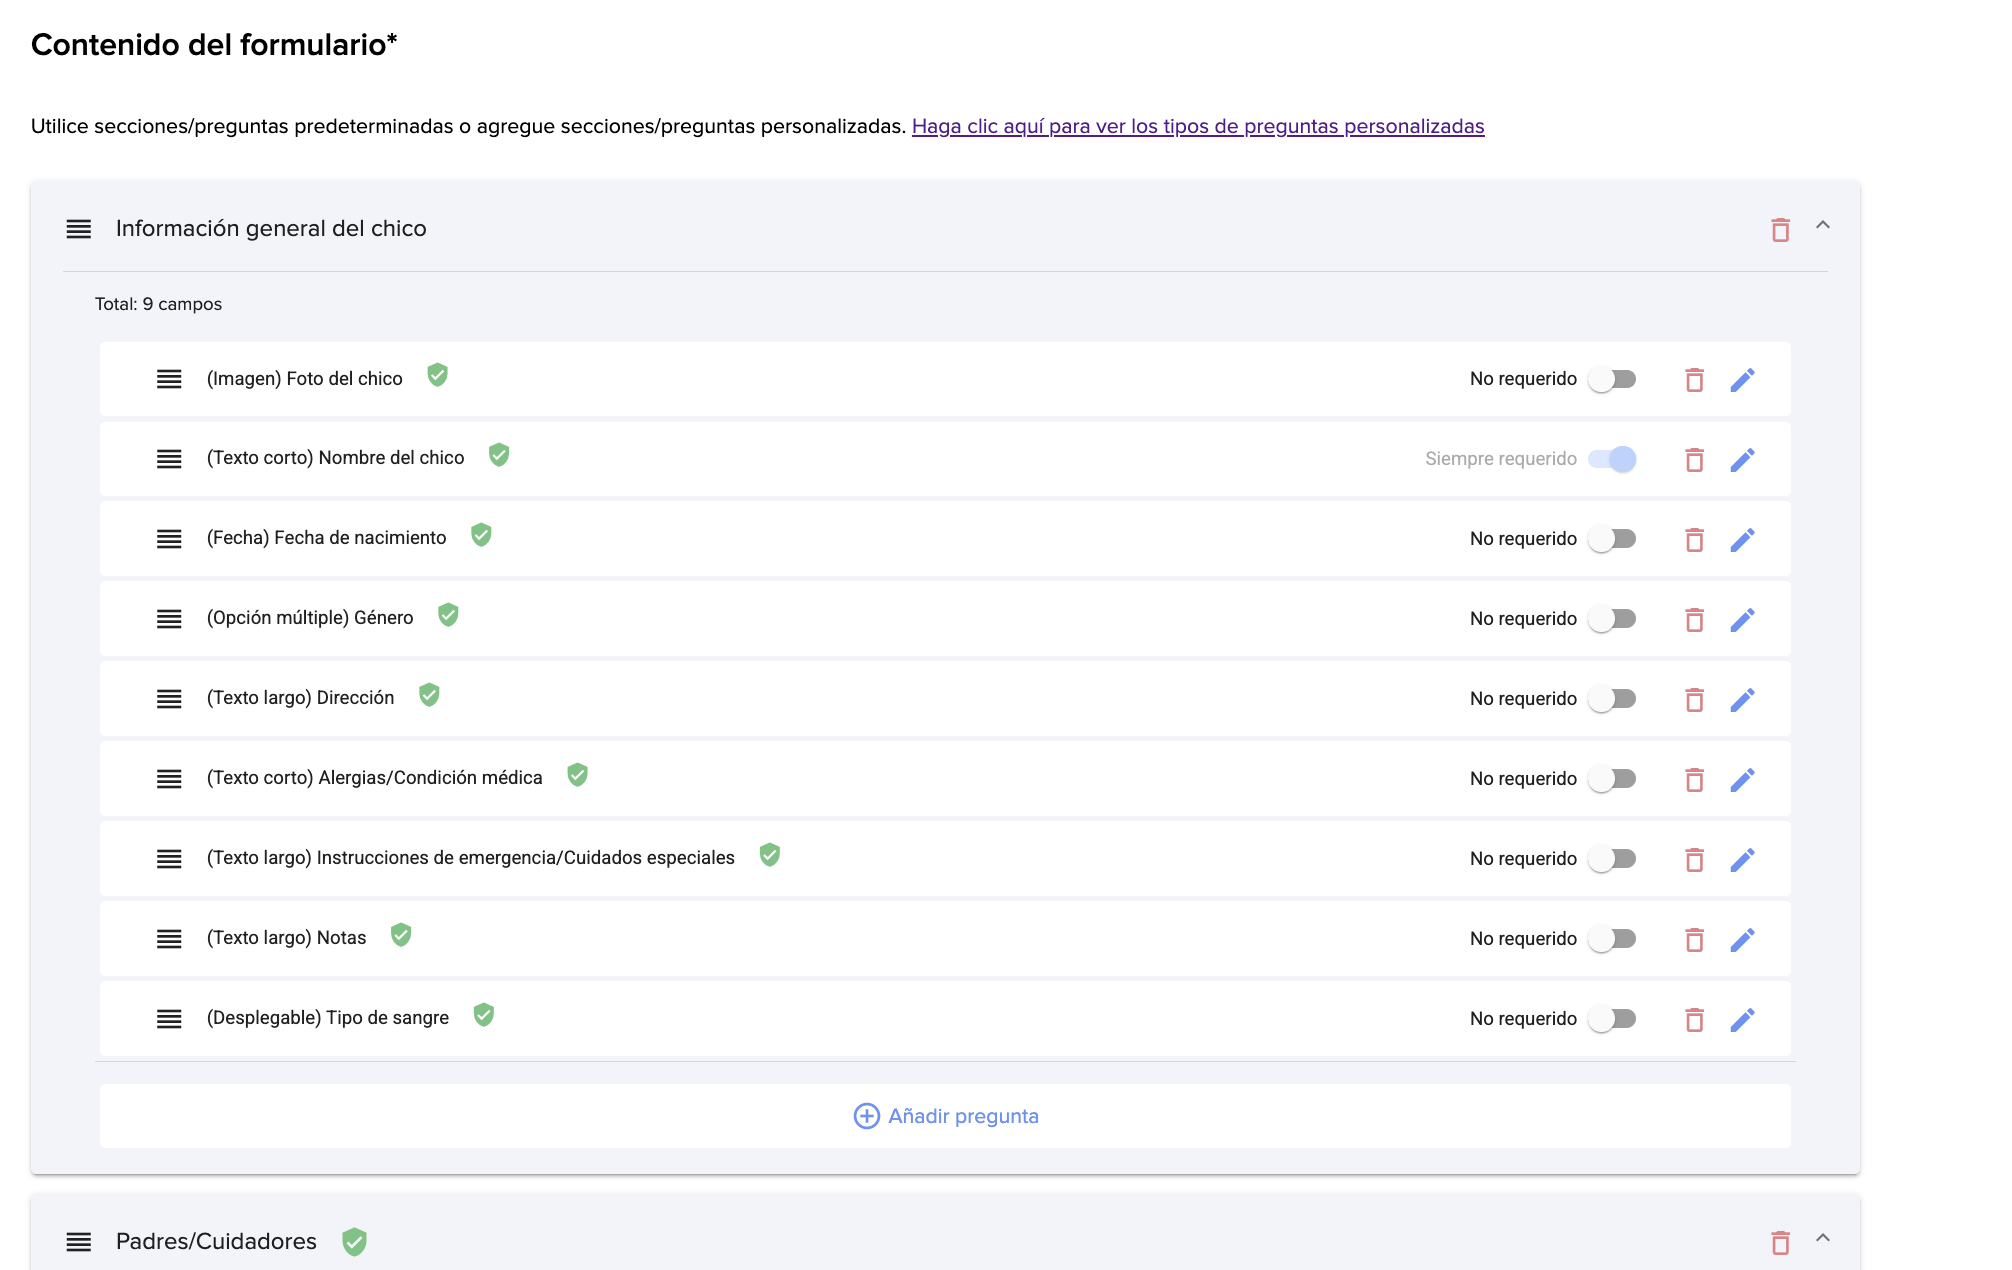Image resolution: width=2012 pixels, height=1270 pixels.
Task: Toggle Siempre requerido switch for Nombre del chico
Action: (1612, 459)
